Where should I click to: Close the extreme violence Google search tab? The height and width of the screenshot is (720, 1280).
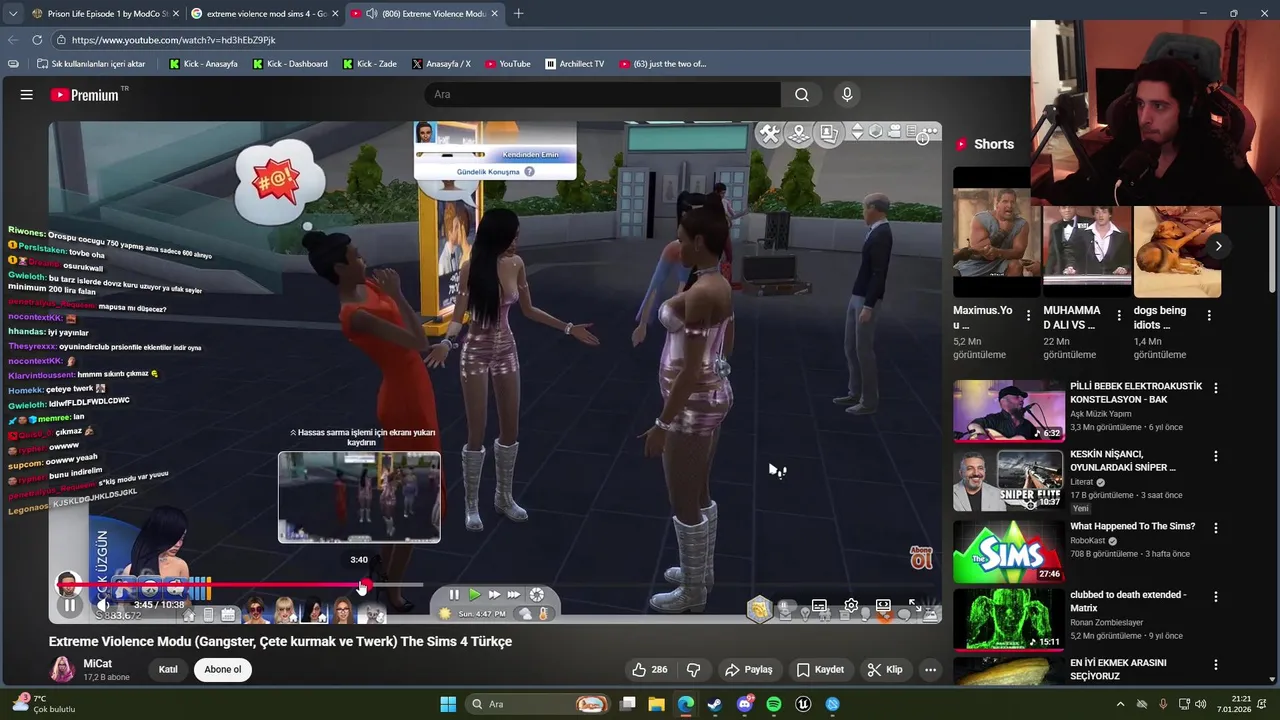(x=335, y=14)
